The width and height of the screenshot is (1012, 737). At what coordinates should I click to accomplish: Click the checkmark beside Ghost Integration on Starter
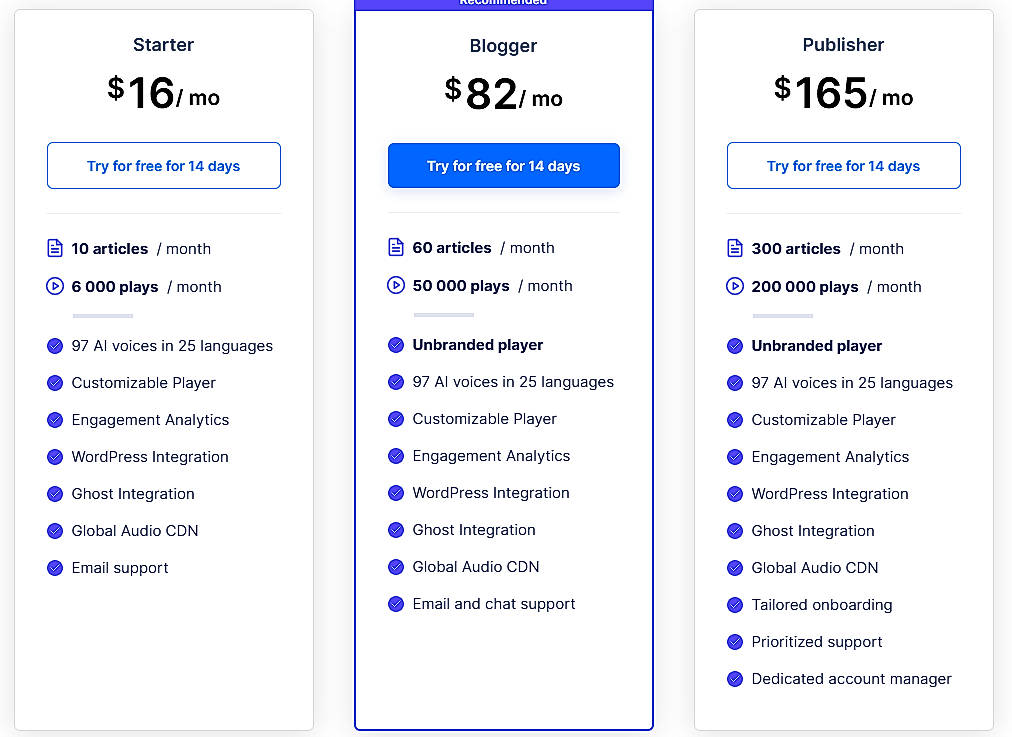click(55, 494)
